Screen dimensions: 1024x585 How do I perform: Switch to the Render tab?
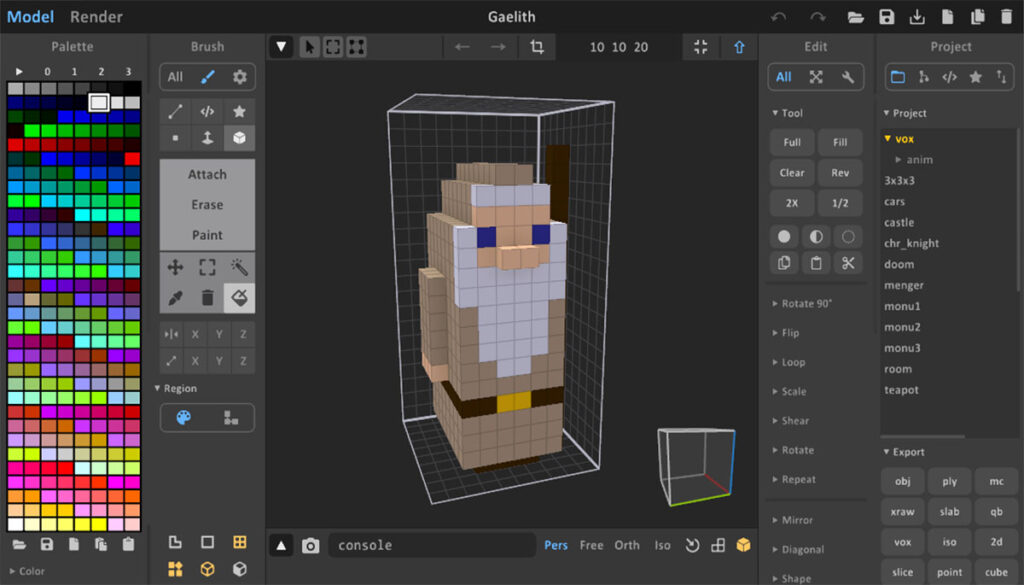click(x=96, y=17)
